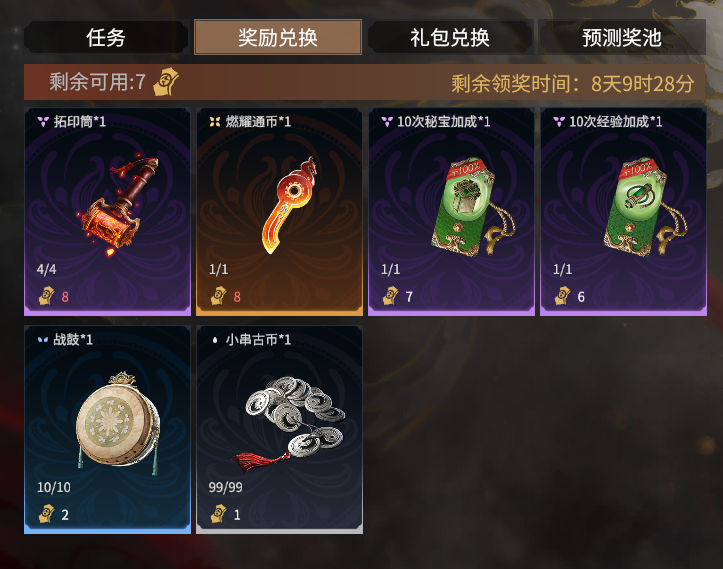The width and height of the screenshot is (723, 569).
Task: Click the purple rarity marker beside 拓印筒*1
Action: (x=43, y=122)
